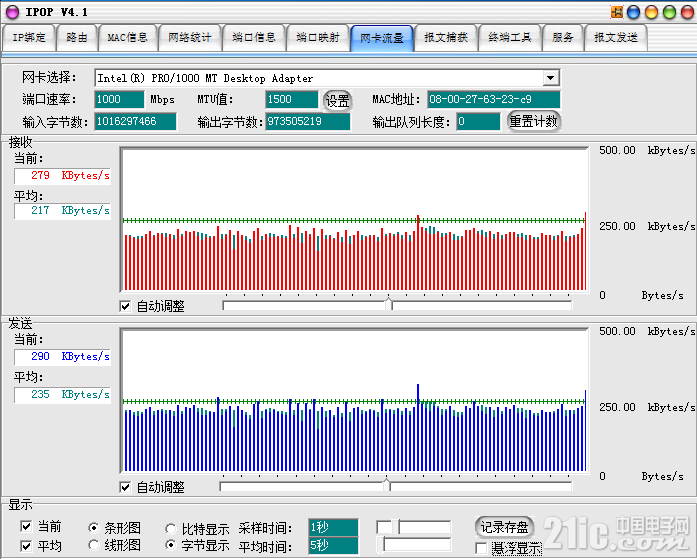Toggle the 平均 display checkbox
The image size is (697, 559).
pyautogui.click(x=26, y=546)
